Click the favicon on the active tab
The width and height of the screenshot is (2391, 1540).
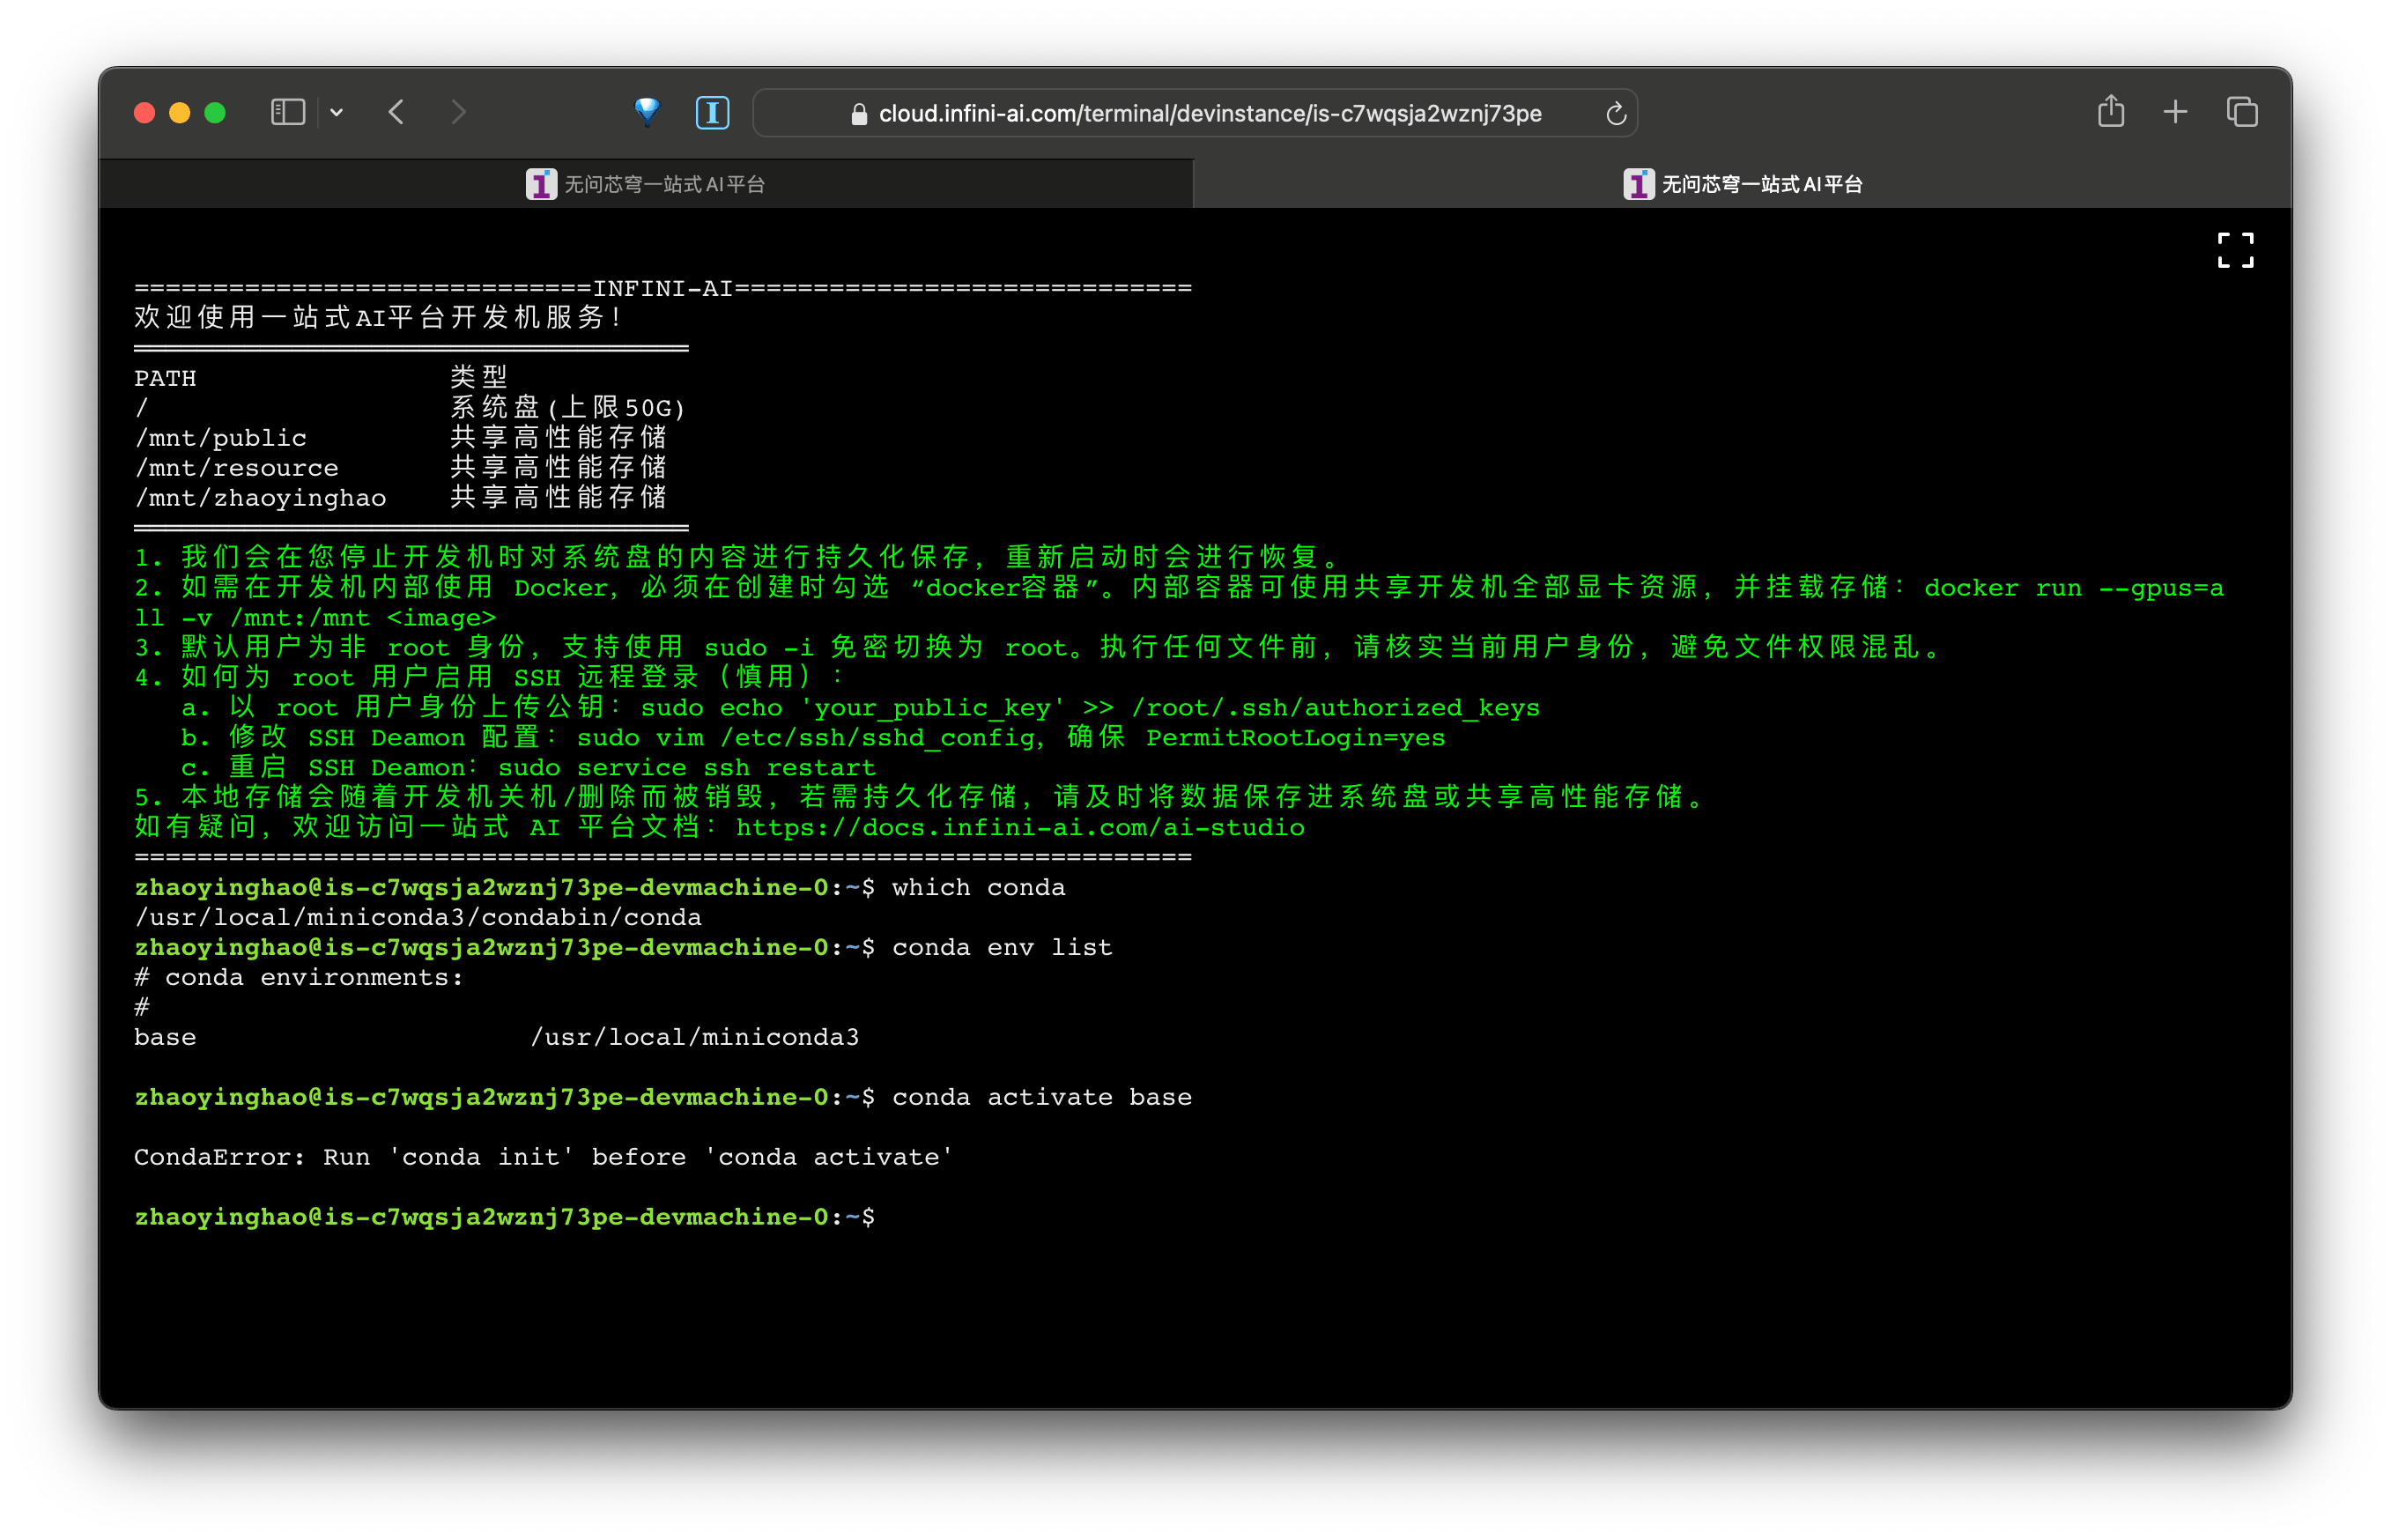coord(1638,184)
